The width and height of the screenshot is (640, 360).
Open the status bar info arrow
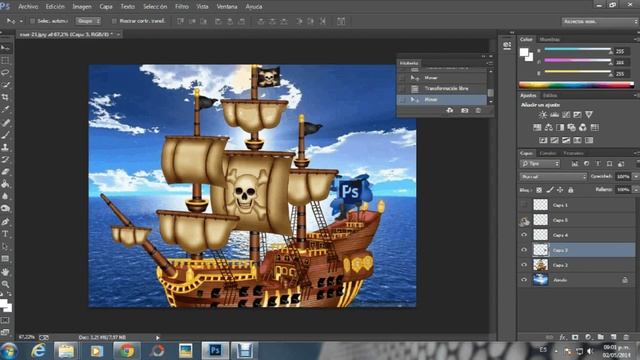point(158,338)
